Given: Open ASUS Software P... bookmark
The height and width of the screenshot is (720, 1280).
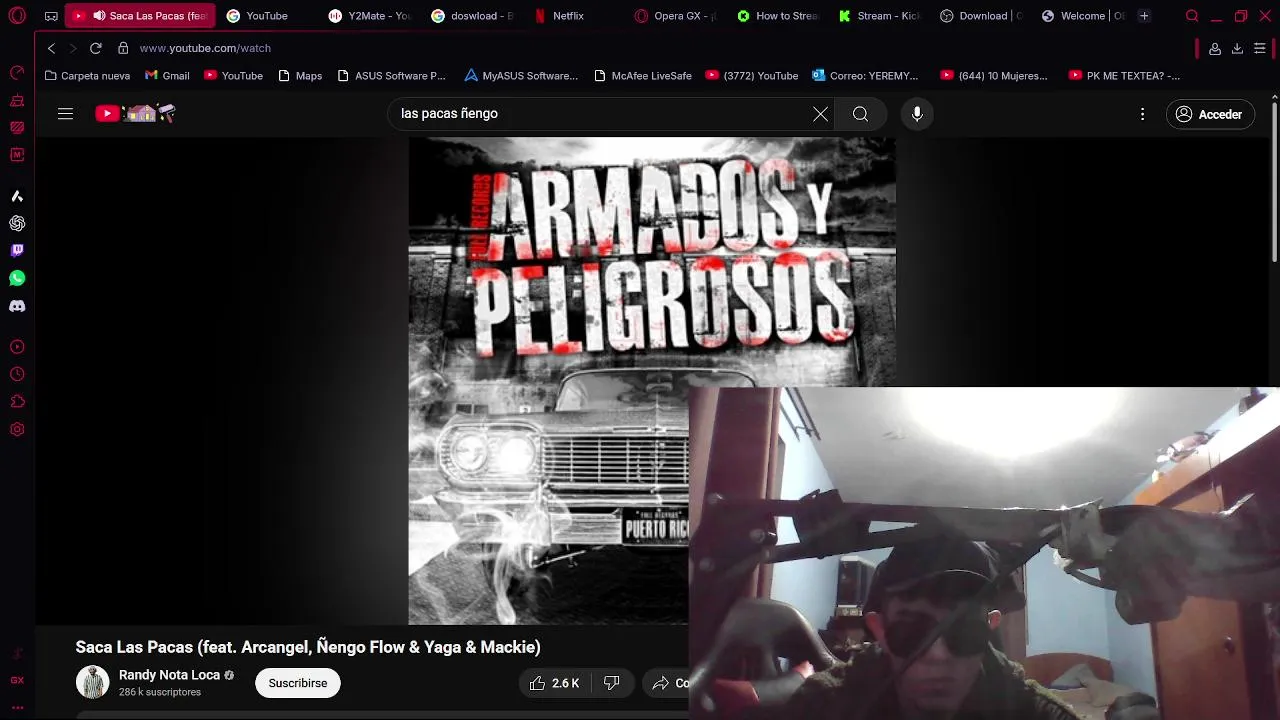Looking at the screenshot, I should [391, 76].
